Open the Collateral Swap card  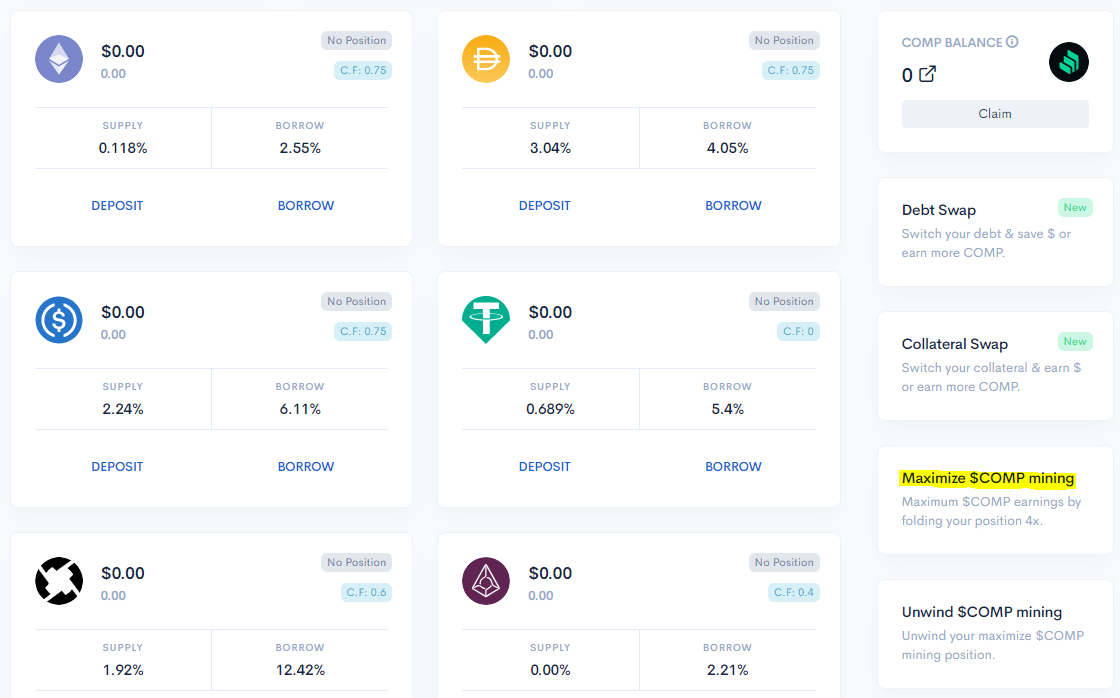pos(995,366)
